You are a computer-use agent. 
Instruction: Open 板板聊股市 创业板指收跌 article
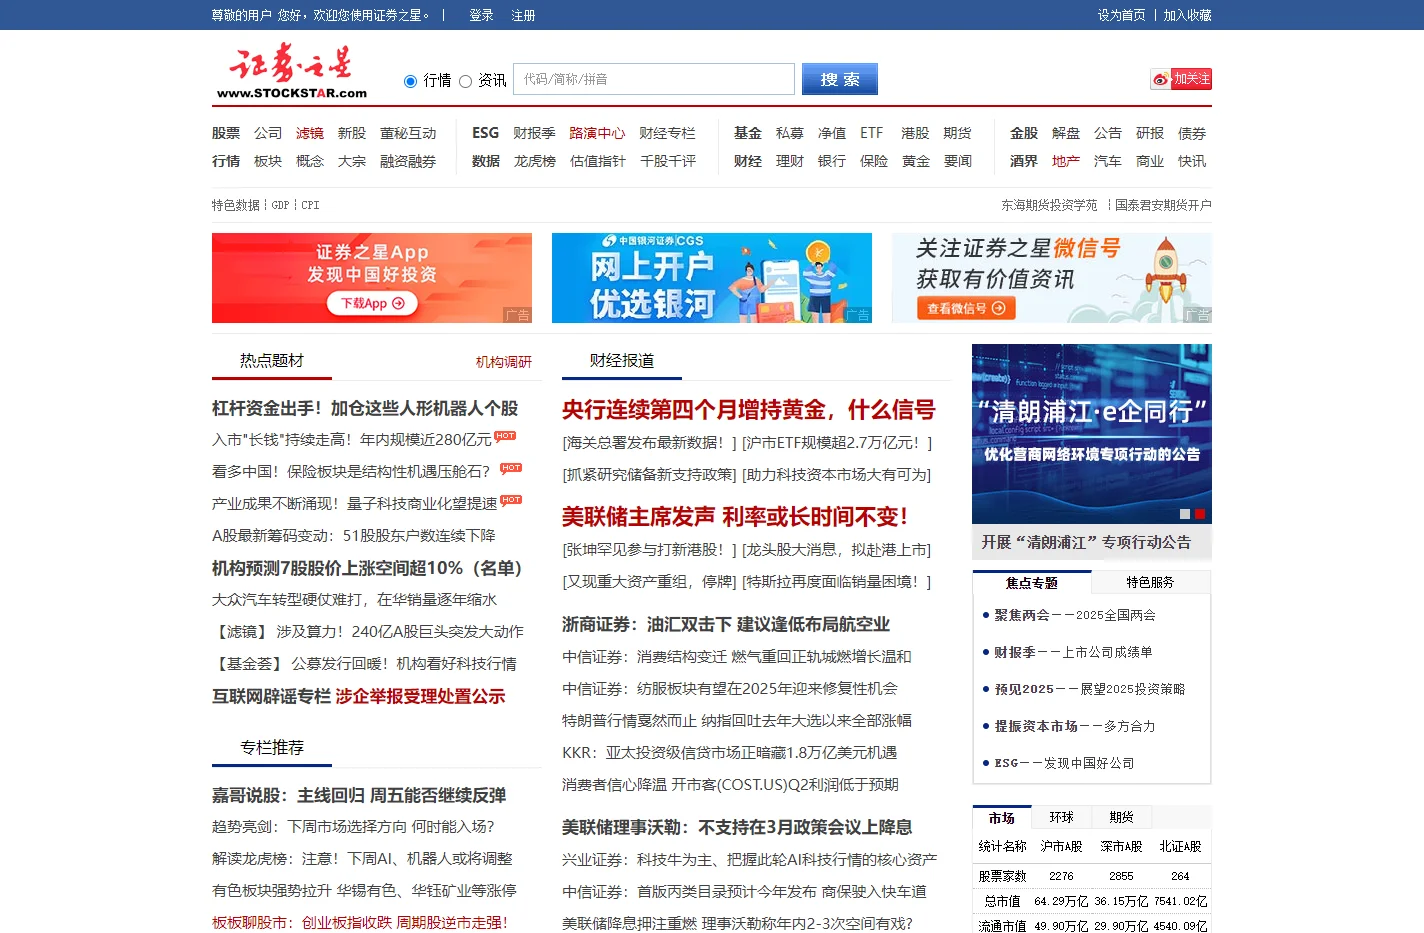360,922
